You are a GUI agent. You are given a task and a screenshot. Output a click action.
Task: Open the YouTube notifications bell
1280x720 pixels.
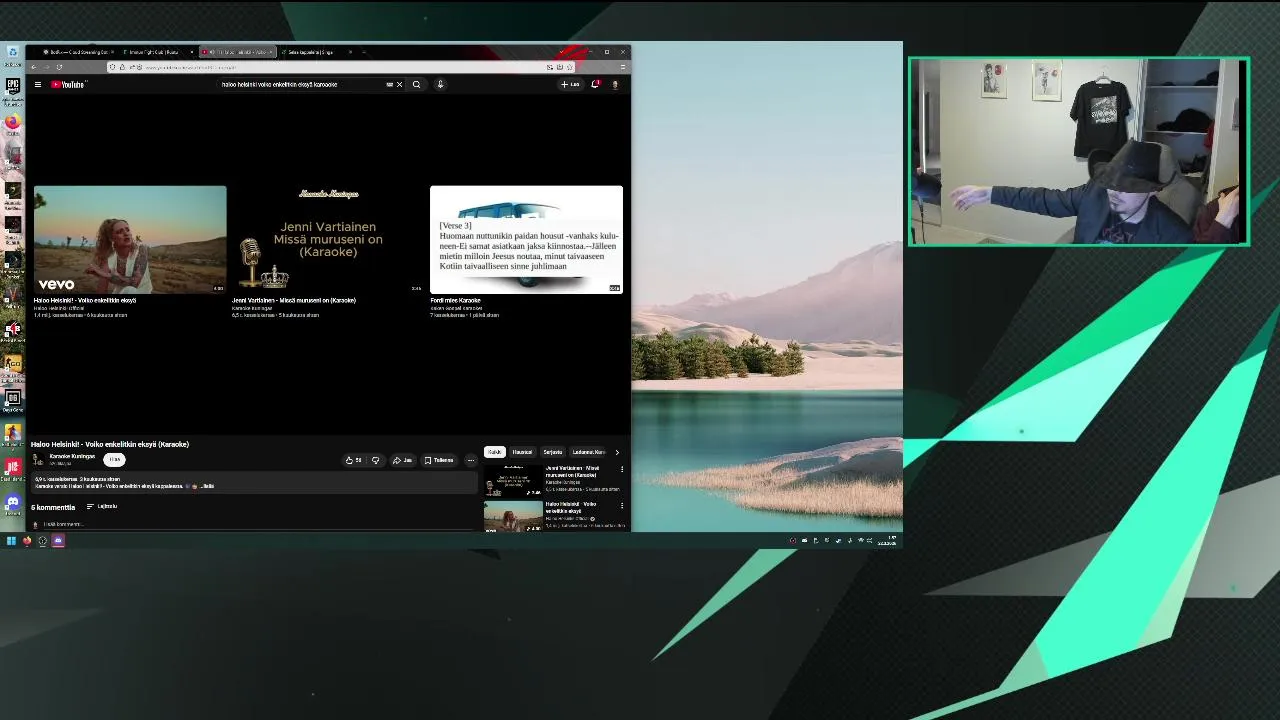595,84
